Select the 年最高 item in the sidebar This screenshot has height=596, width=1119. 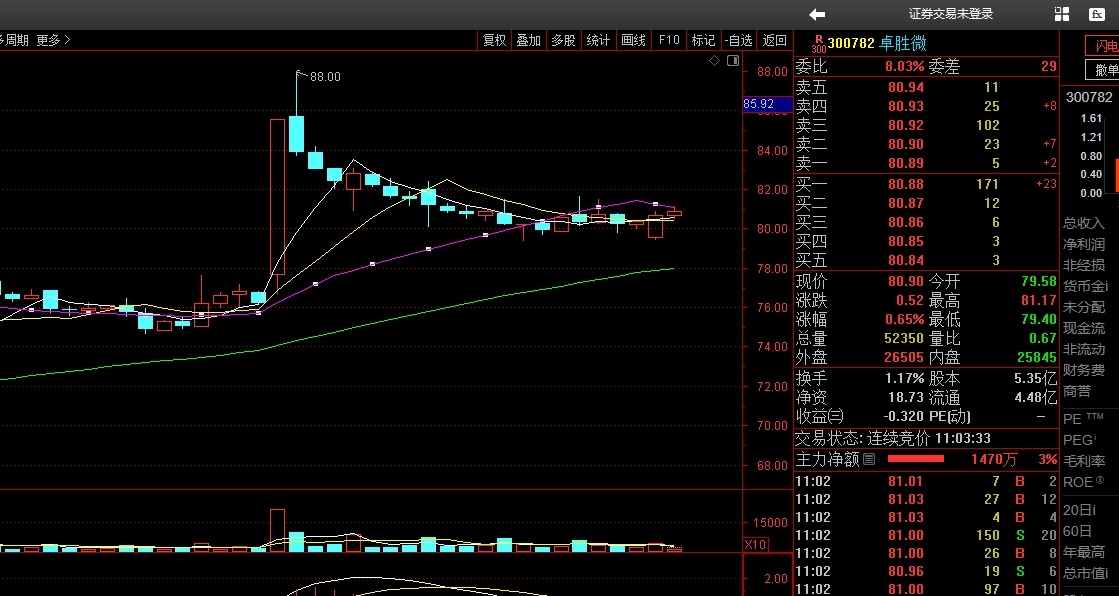tap(1083, 552)
